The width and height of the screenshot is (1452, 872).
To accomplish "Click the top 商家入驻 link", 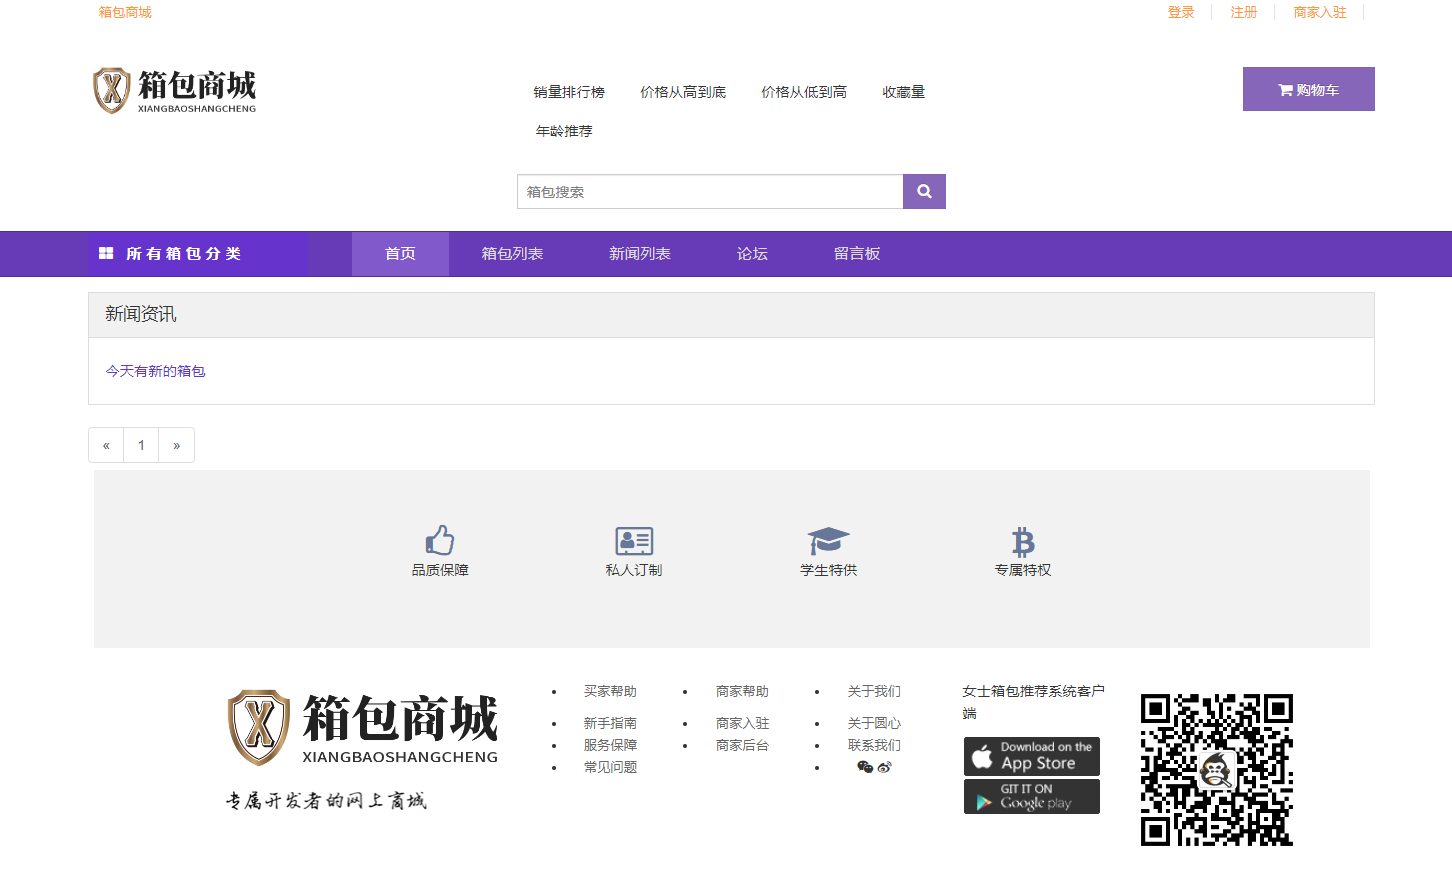I will (x=1320, y=12).
